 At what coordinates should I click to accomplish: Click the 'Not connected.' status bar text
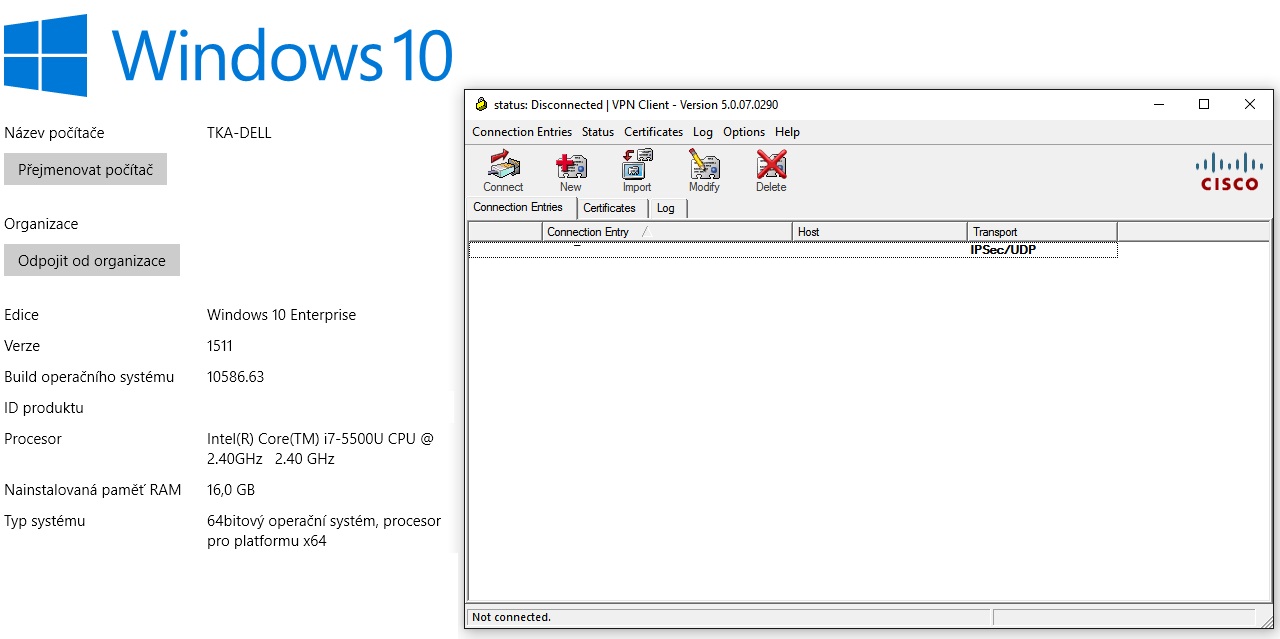tap(511, 617)
